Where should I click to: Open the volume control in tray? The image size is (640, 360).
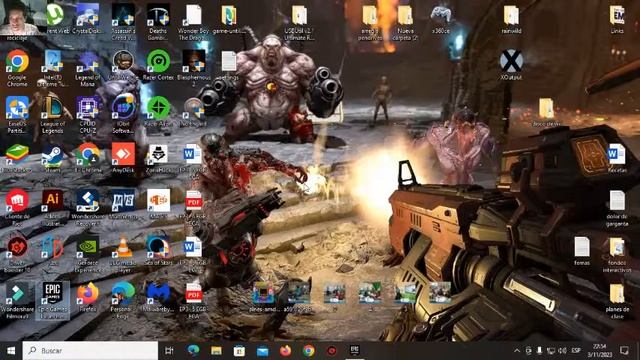click(x=562, y=351)
